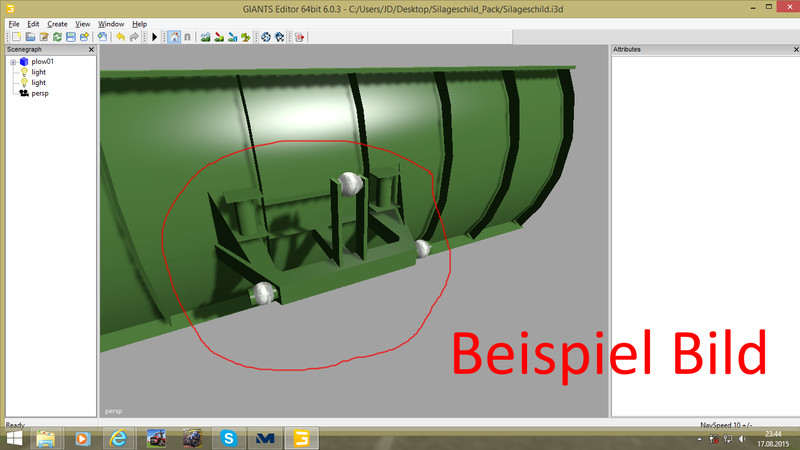
Task: Click the Redo arrow icon
Action: coord(134,37)
